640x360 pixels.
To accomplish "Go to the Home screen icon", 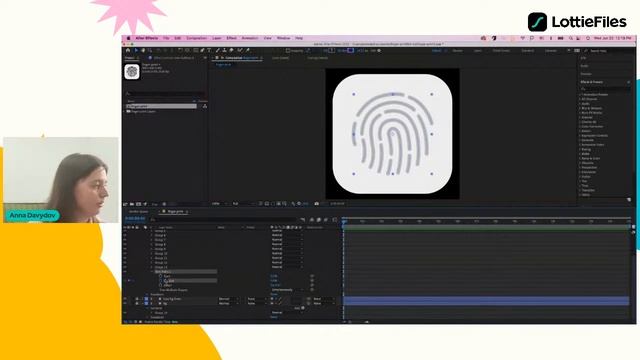I will [x=128, y=51].
